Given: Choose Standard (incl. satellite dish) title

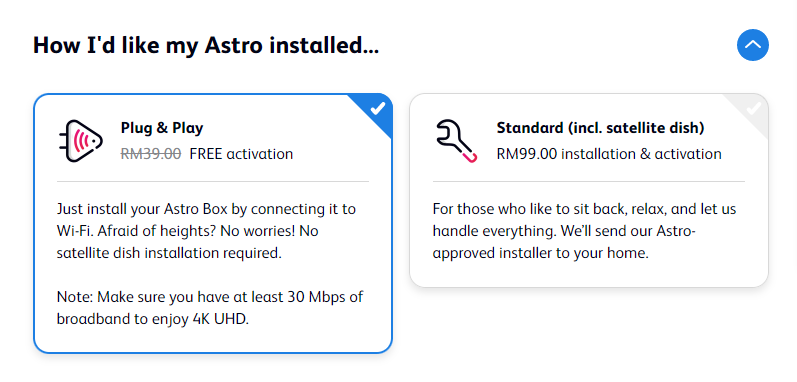Looking at the screenshot, I should click(600, 128).
